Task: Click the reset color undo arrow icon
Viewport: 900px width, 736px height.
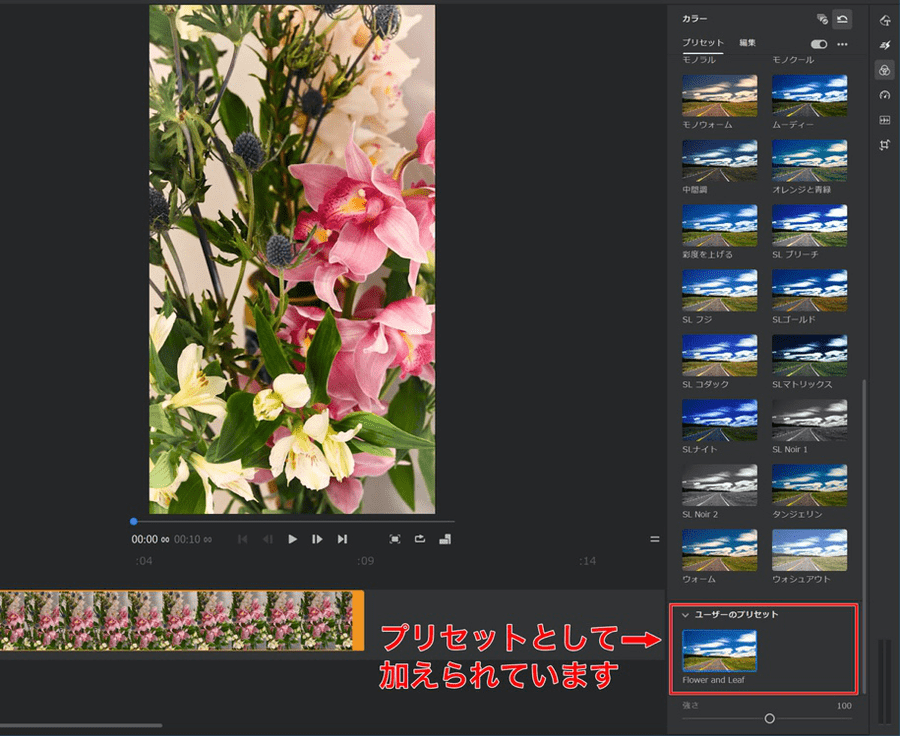Action: click(x=843, y=19)
